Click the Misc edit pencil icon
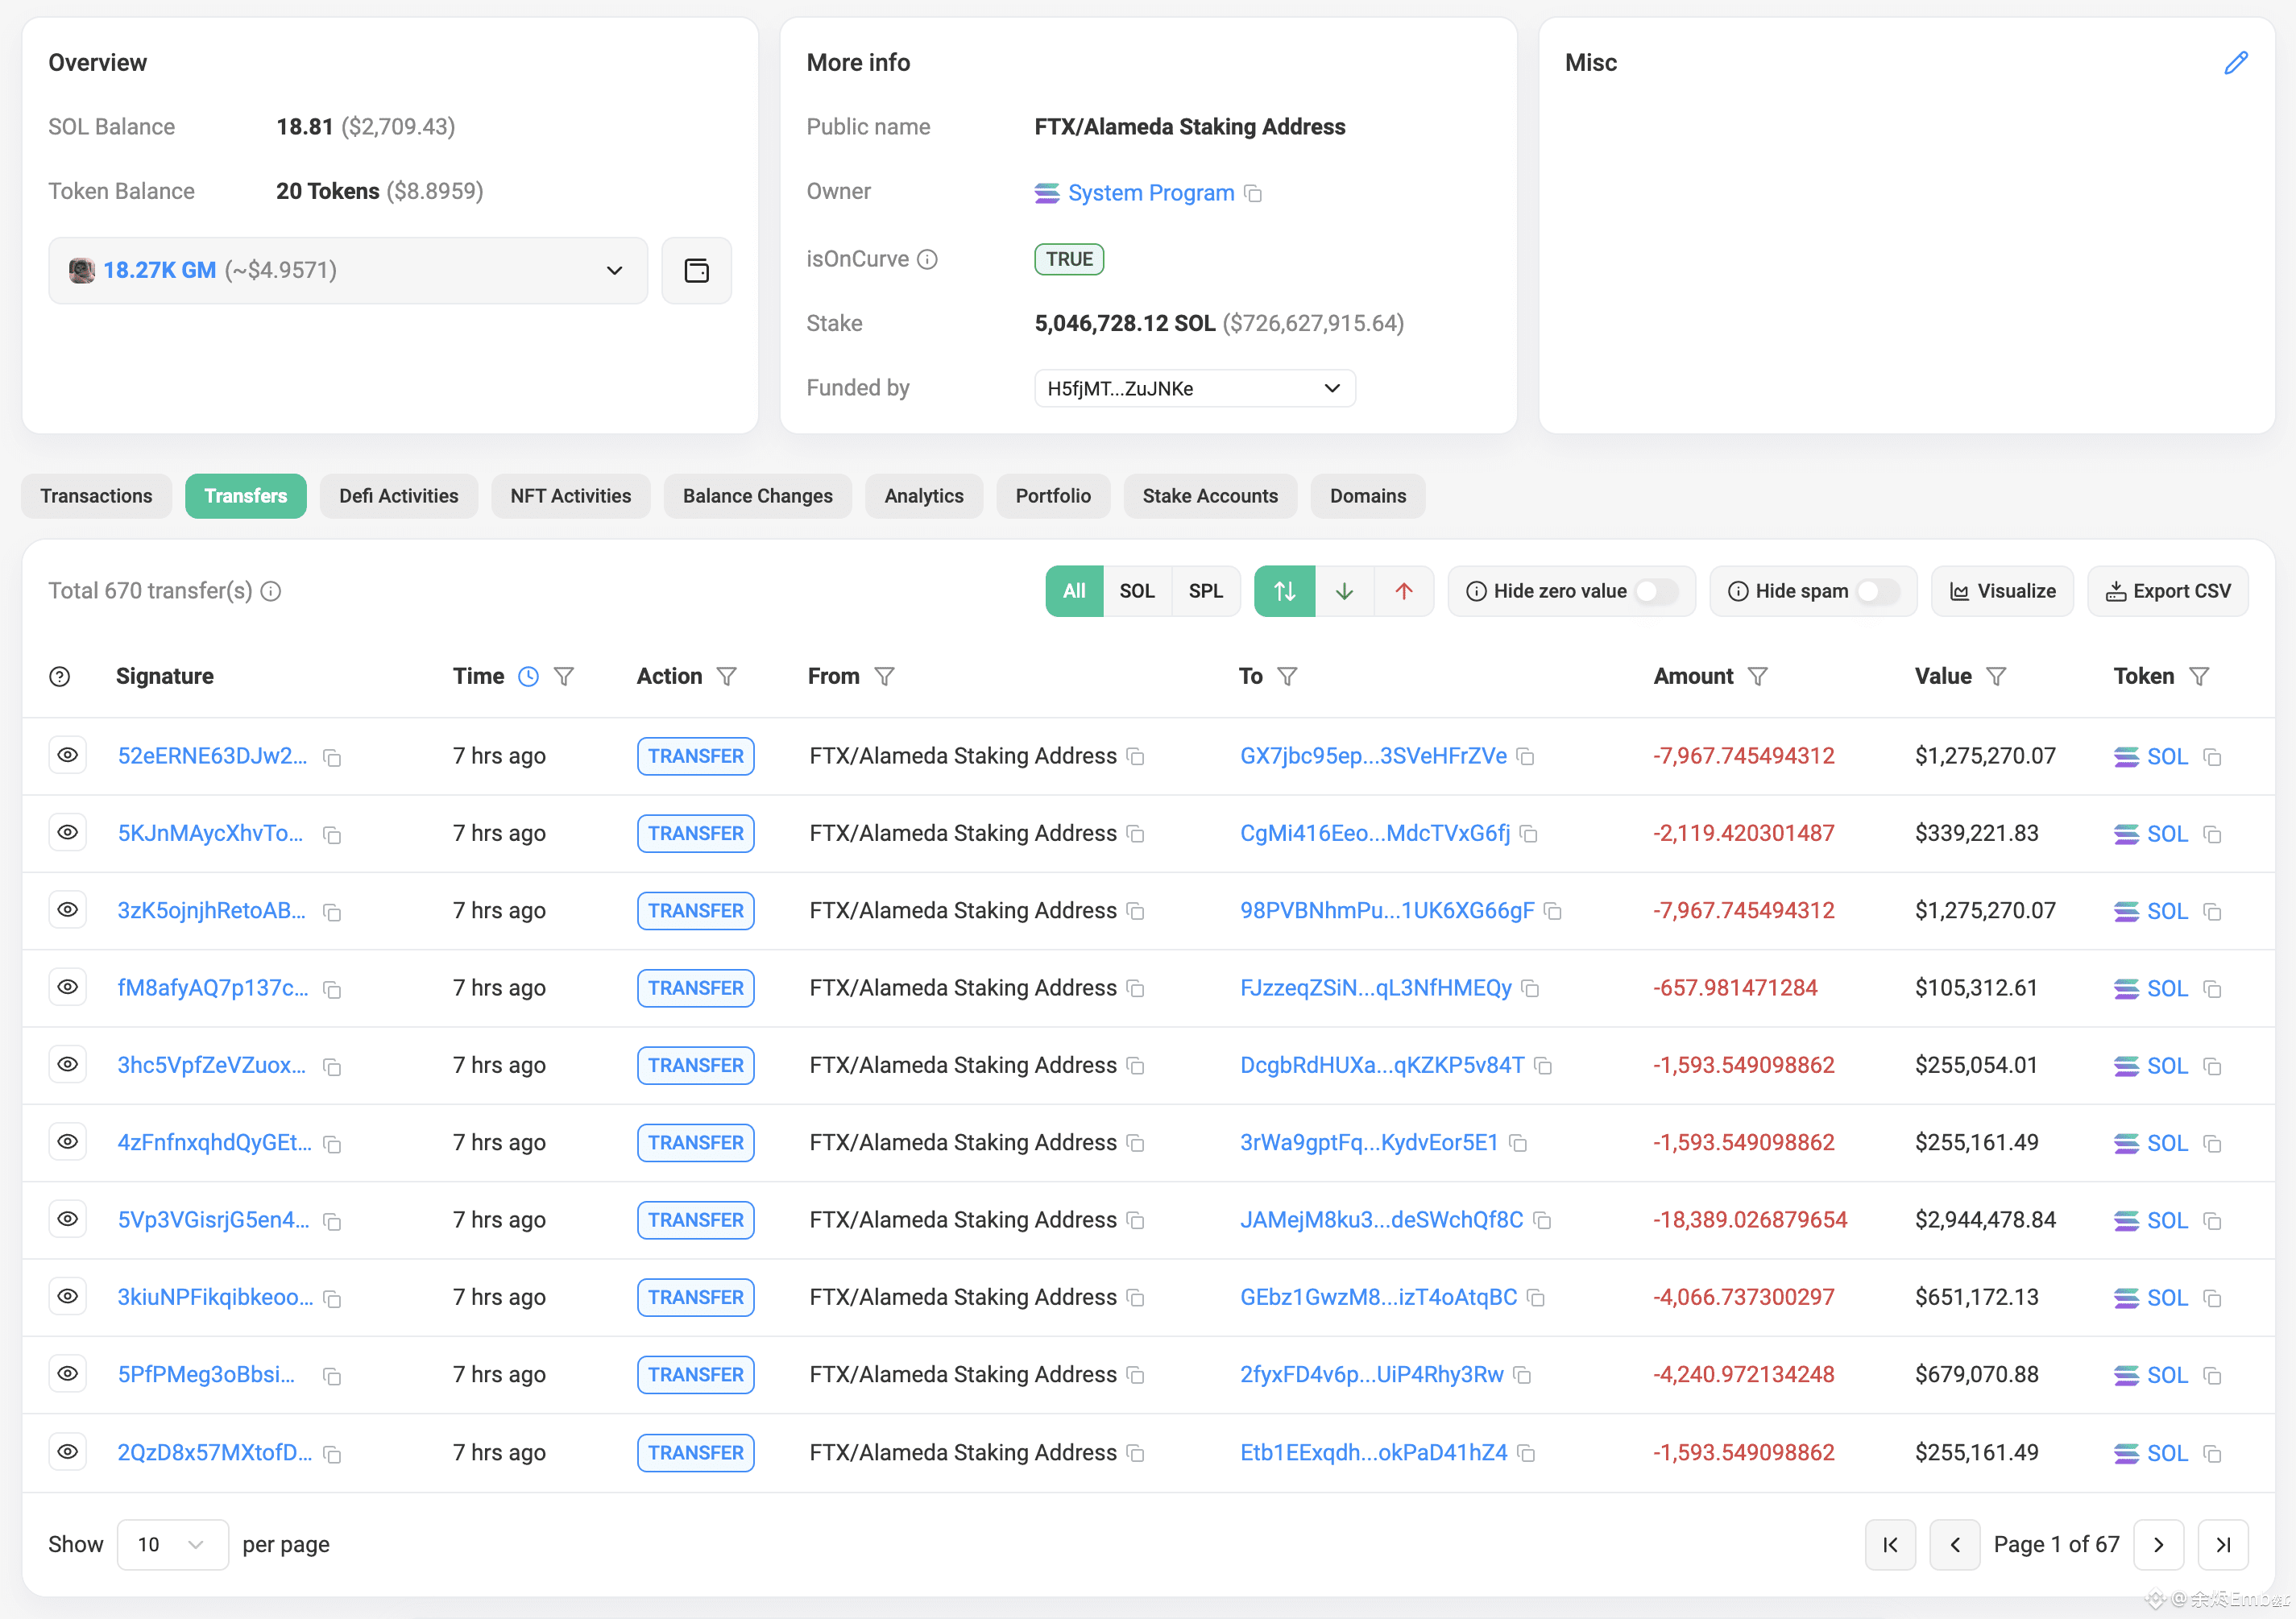The height and width of the screenshot is (1619, 2296). pos(2236,63)
